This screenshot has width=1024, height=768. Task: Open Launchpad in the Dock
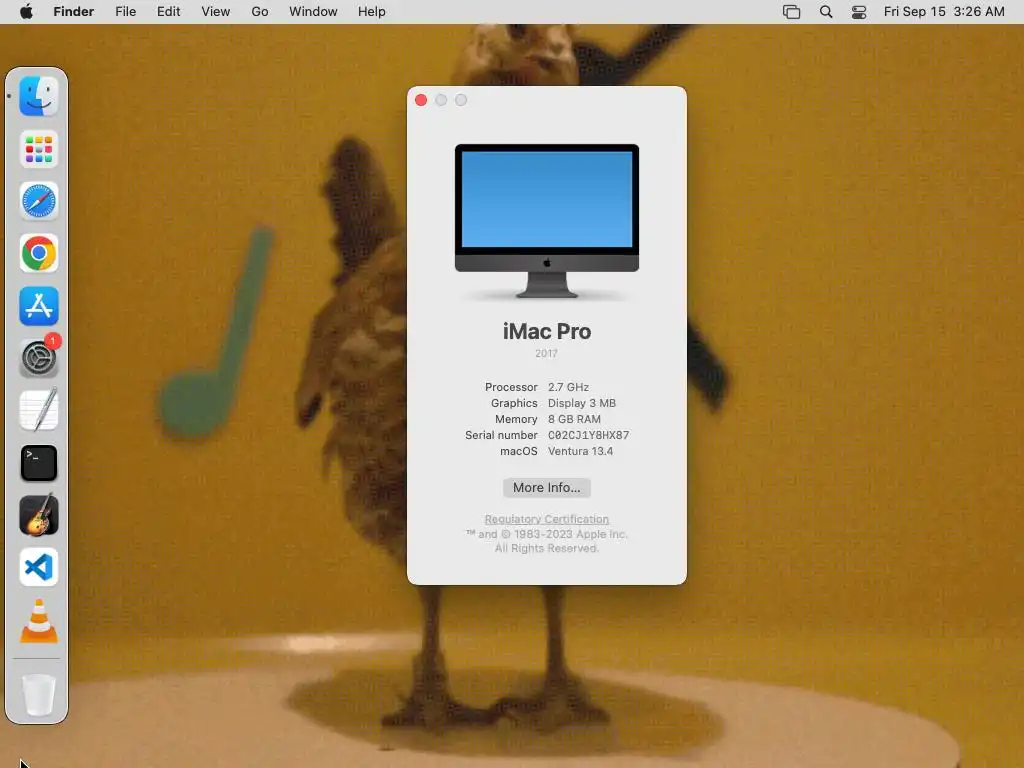coord(39,149)
